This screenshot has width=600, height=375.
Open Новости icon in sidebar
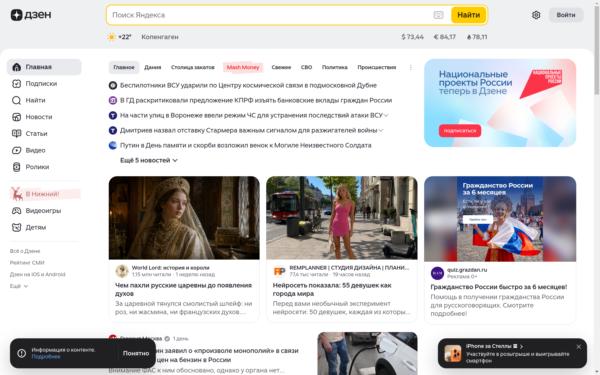pos(16,117)
